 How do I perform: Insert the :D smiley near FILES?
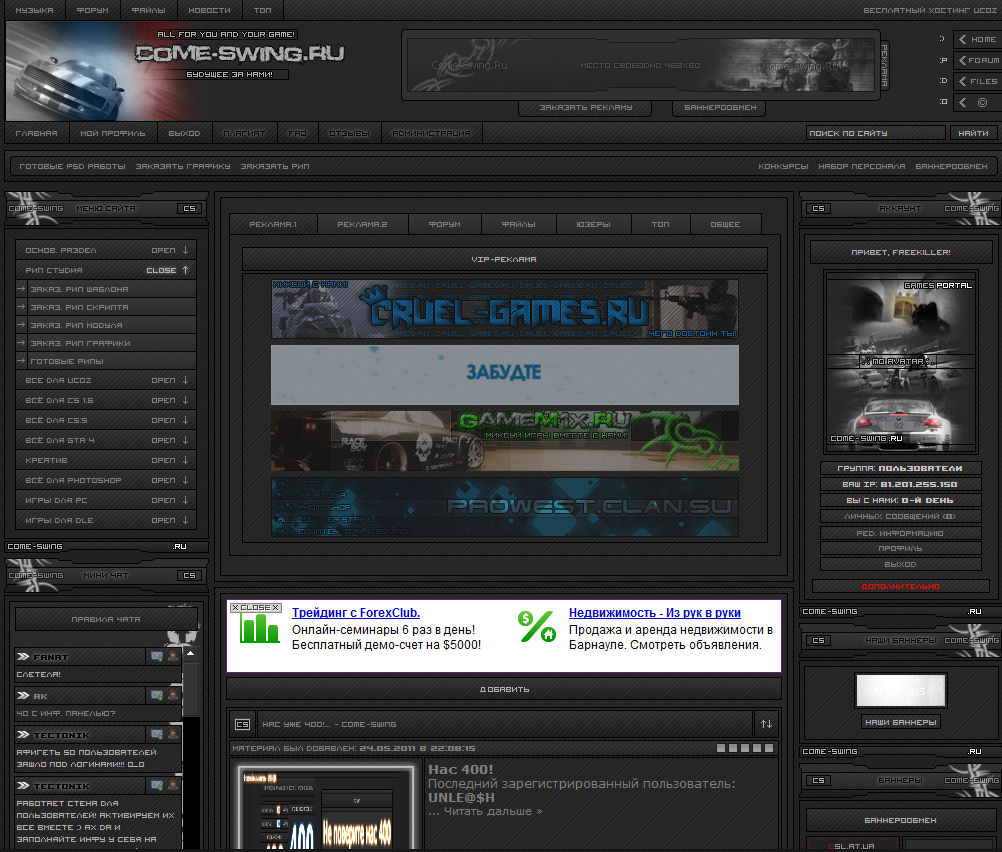[943, 81]
